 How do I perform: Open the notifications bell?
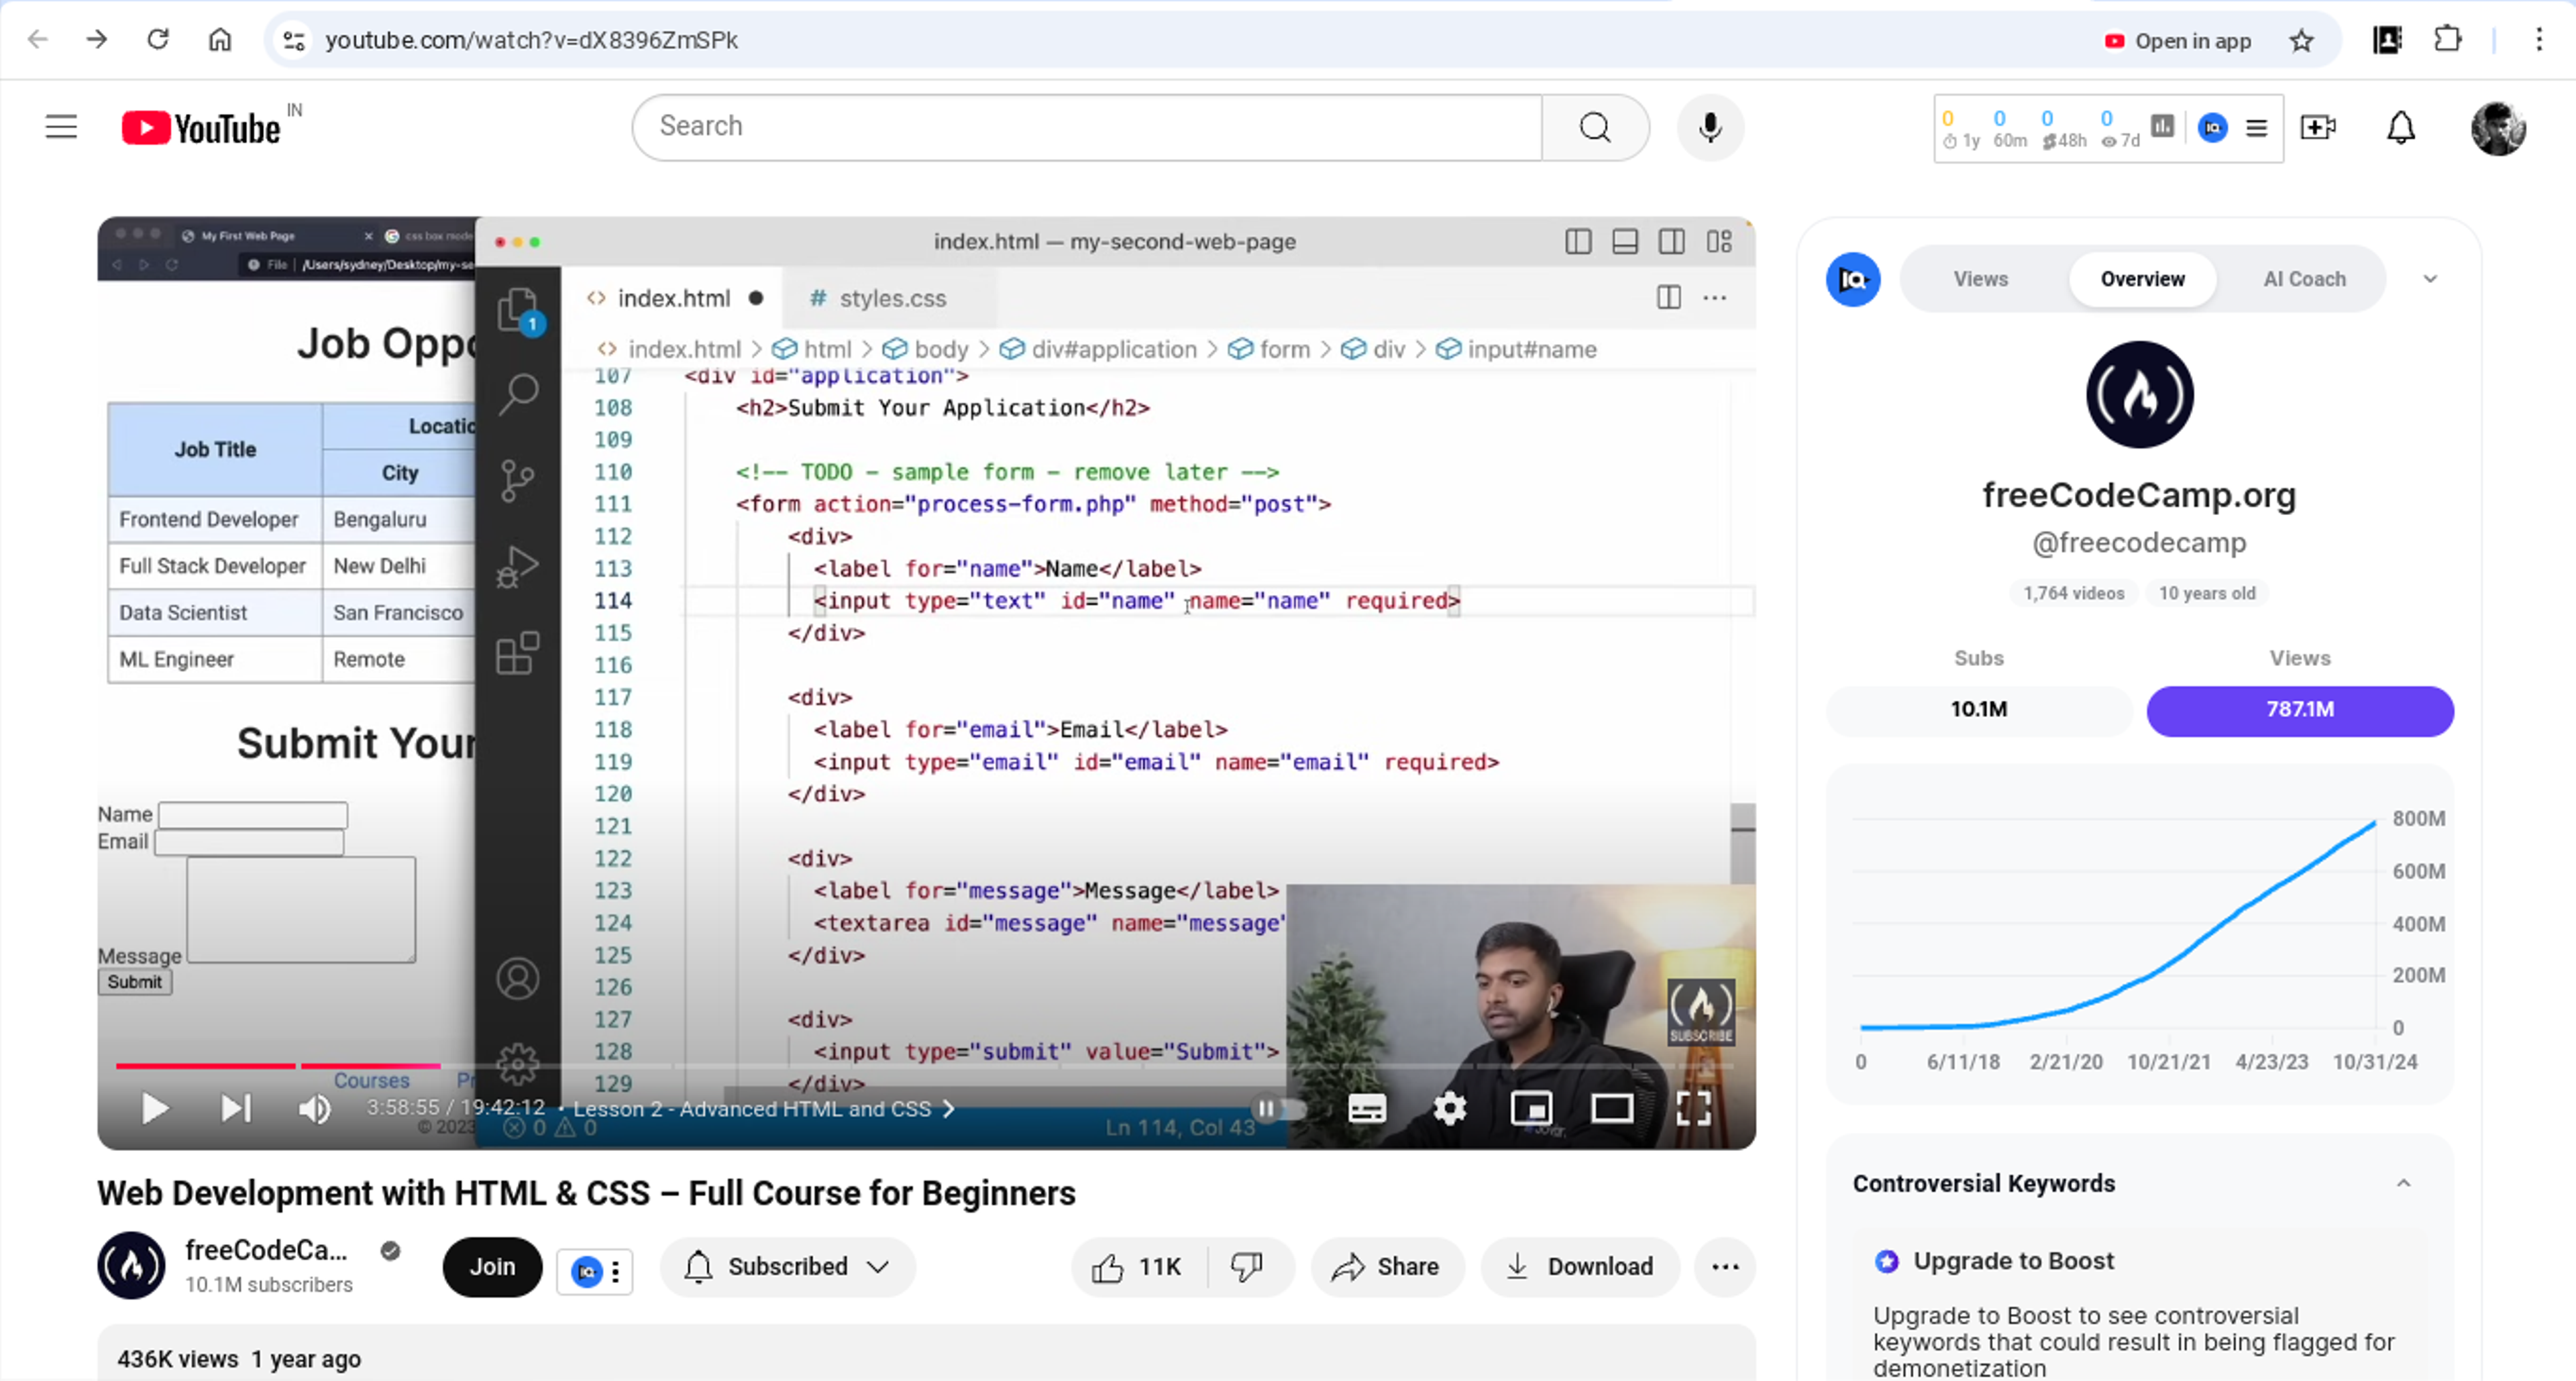(x=2401, y=127)
